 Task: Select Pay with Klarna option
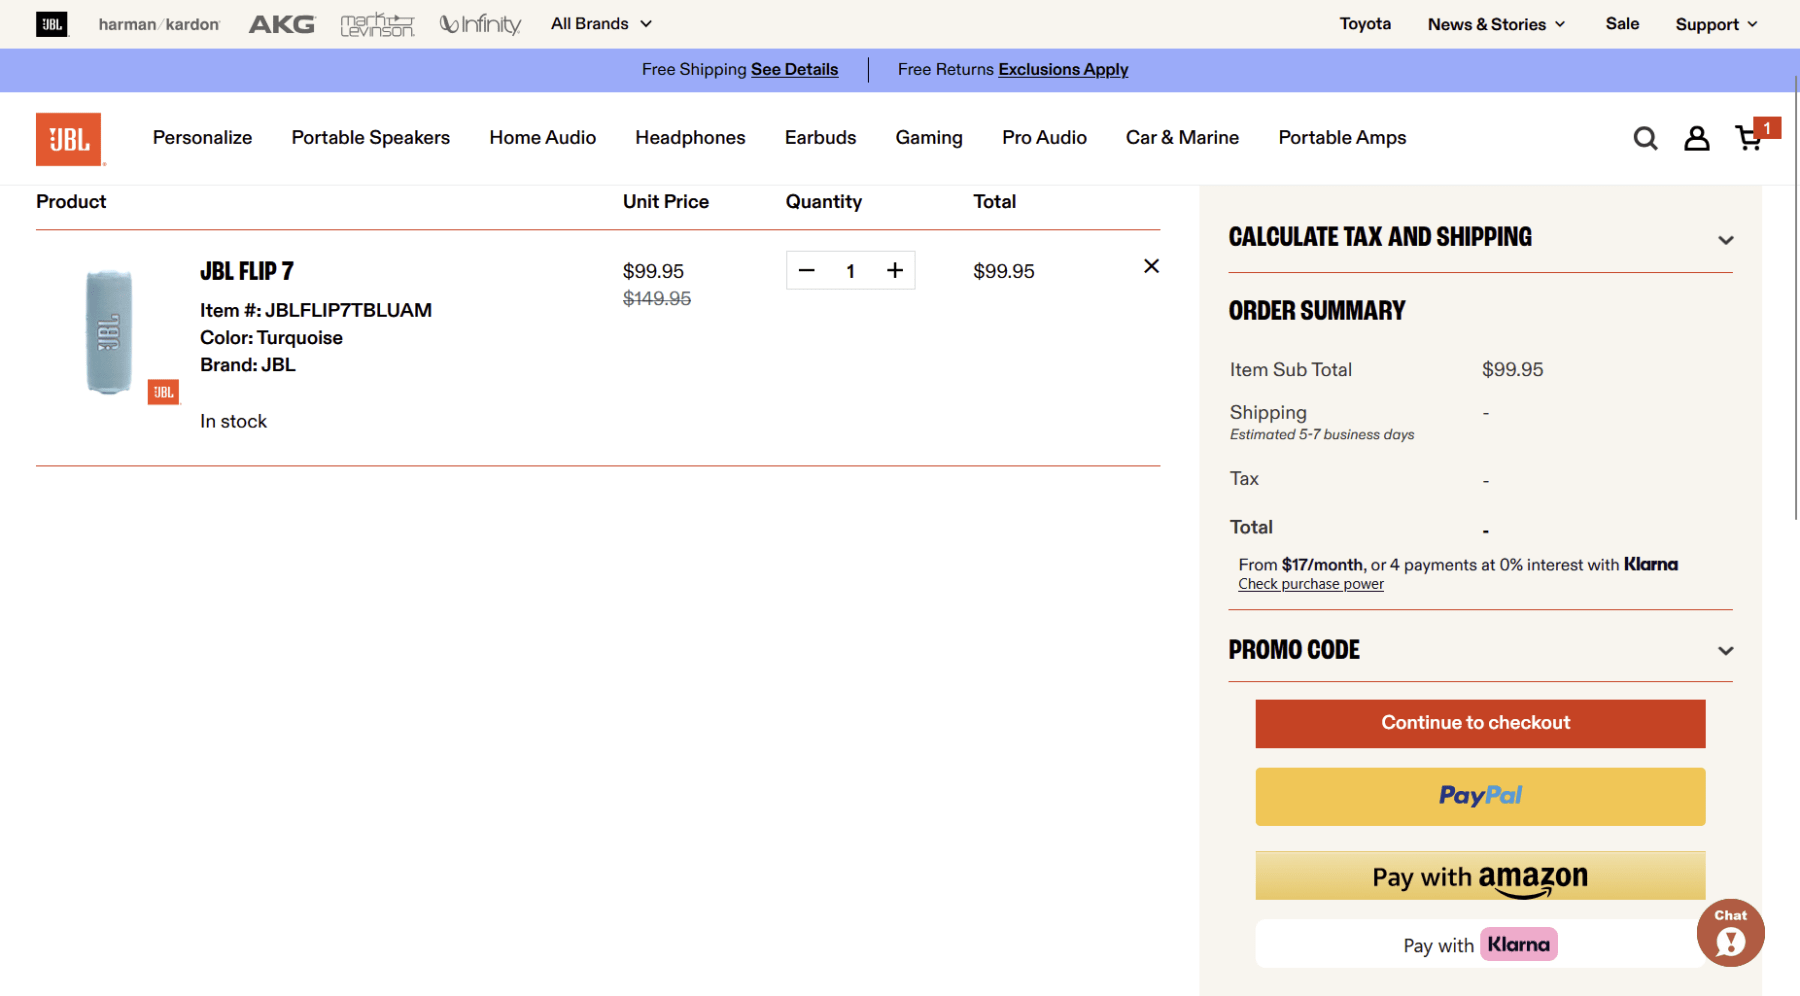[x=1479, y=943]
